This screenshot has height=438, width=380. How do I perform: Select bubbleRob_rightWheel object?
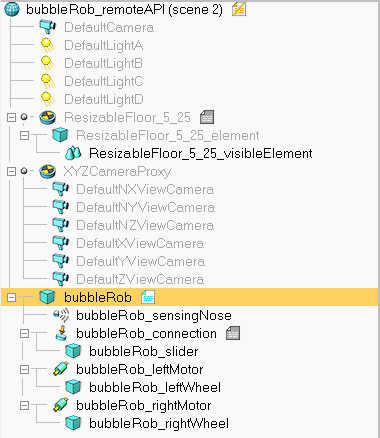(159, 423)
